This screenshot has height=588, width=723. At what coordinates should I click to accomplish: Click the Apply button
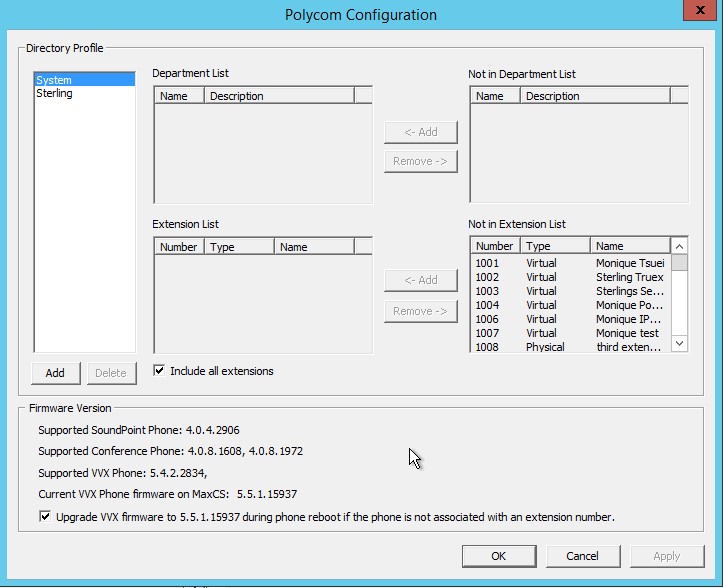(x=667, y=556)
